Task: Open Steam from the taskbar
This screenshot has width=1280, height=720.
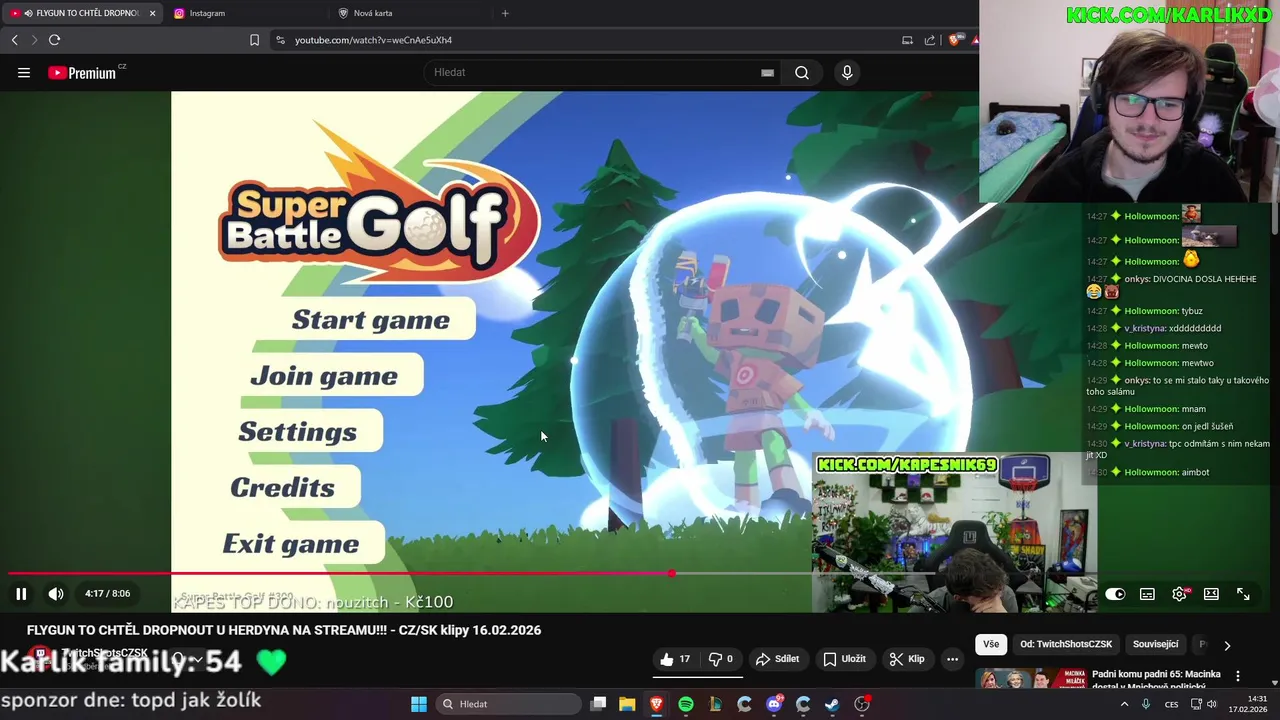Action: [833, 704]
